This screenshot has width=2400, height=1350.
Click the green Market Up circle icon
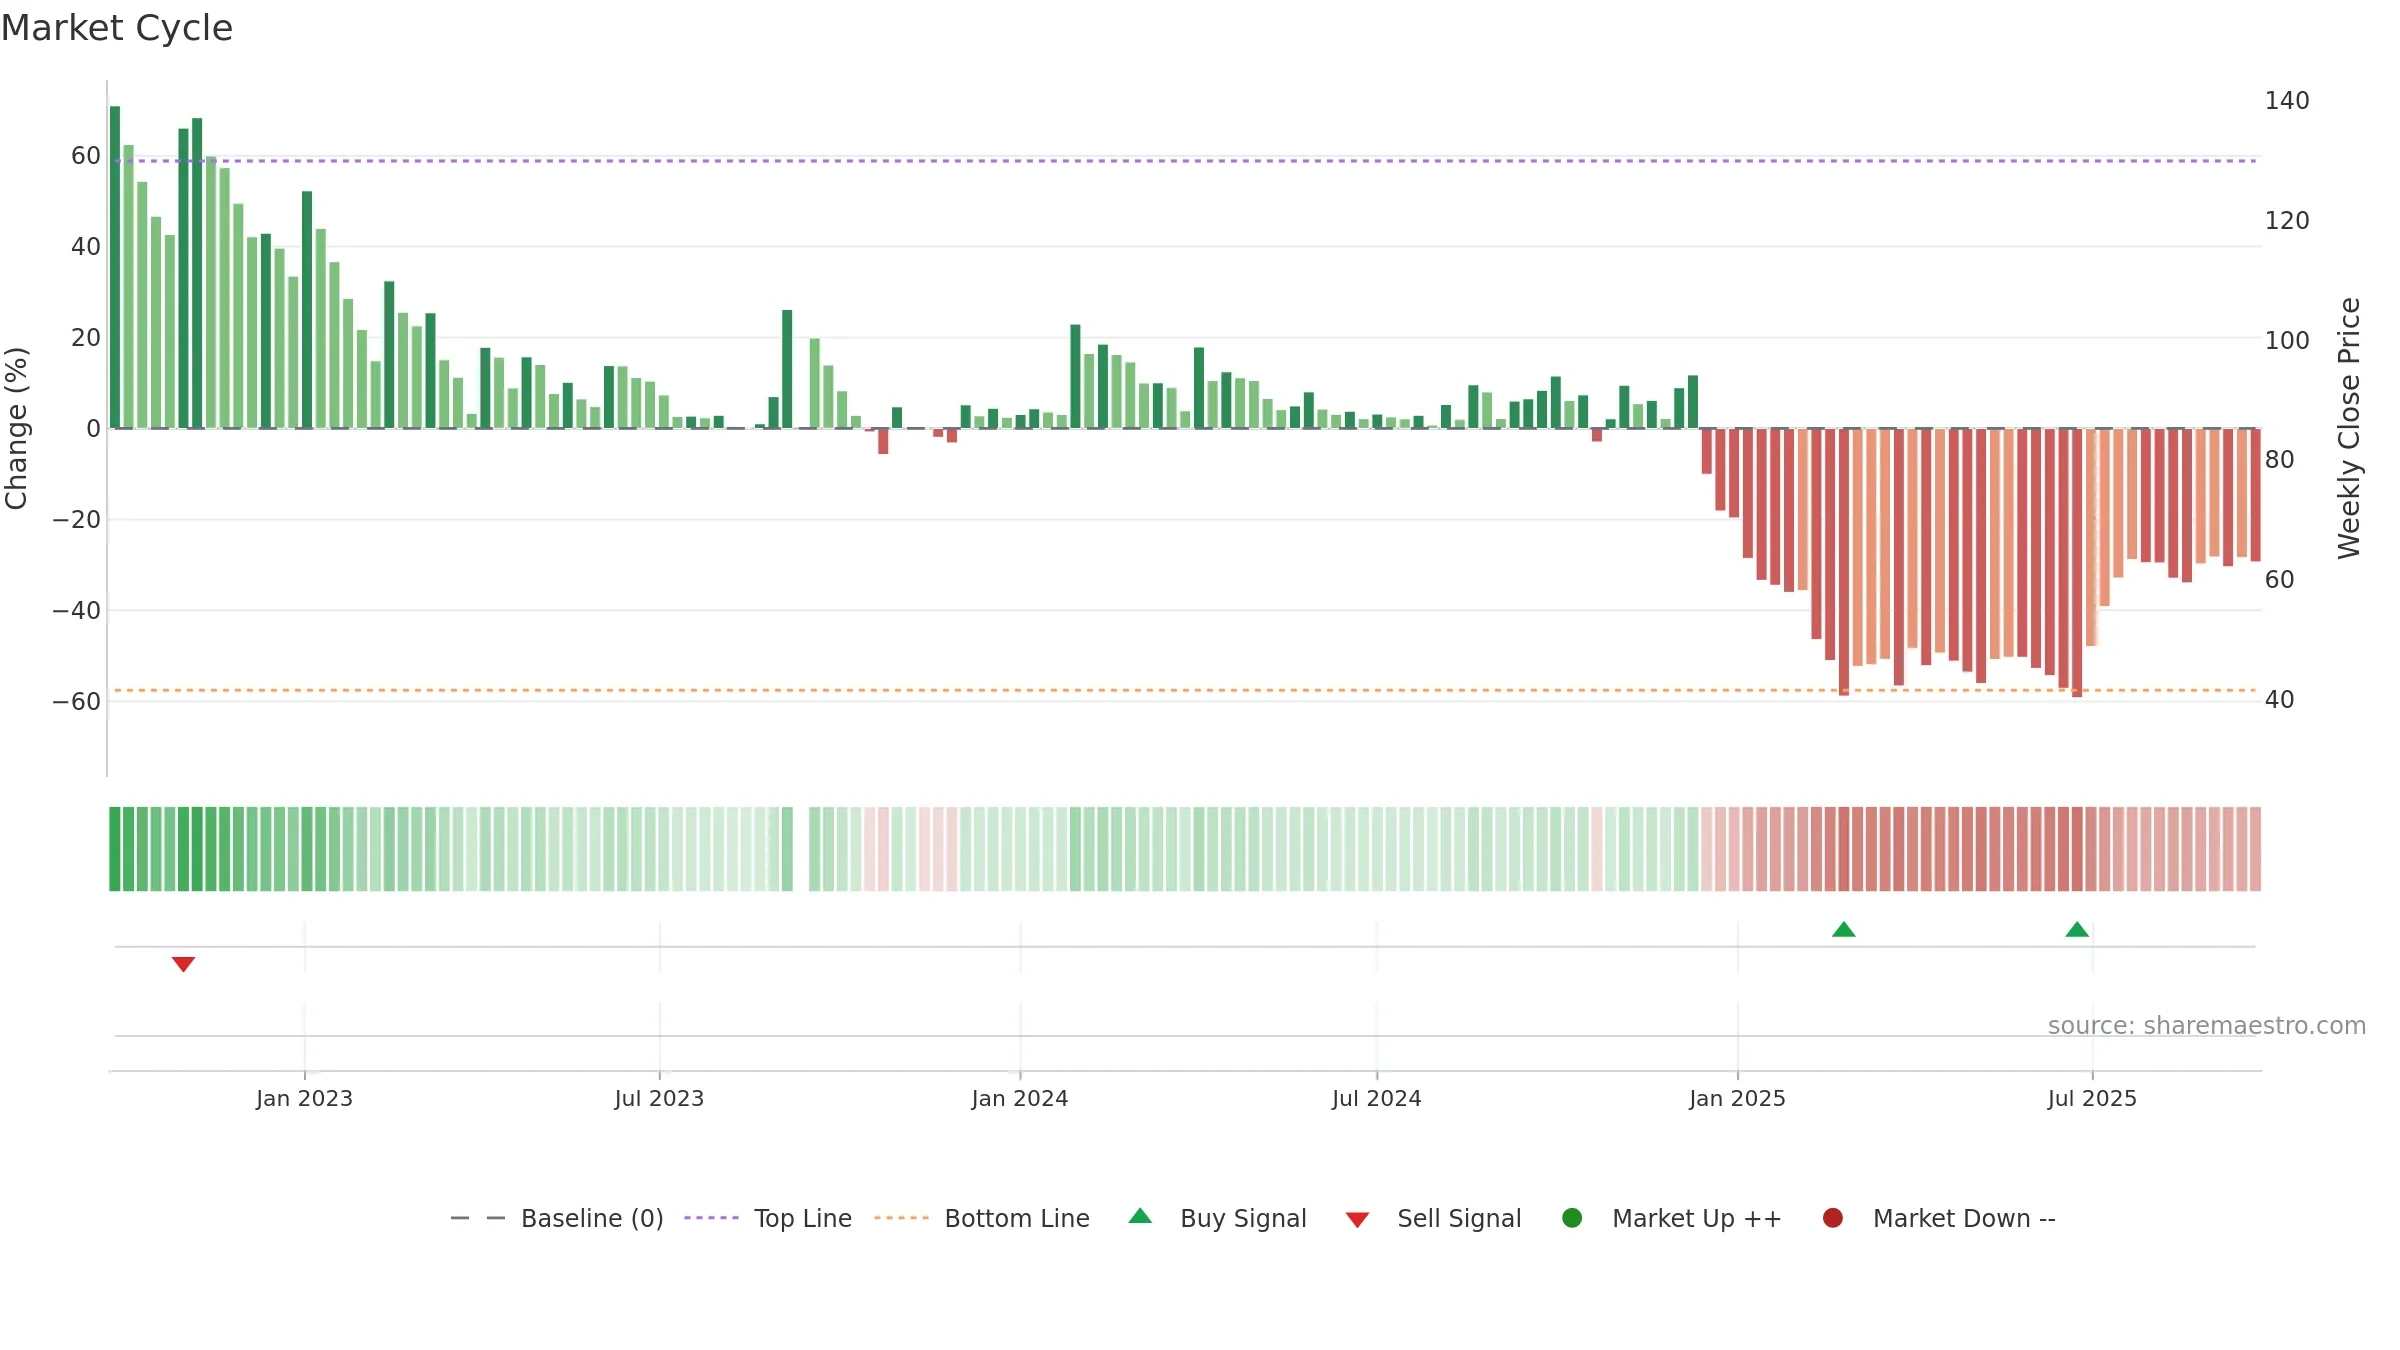coord(1572,1218)
